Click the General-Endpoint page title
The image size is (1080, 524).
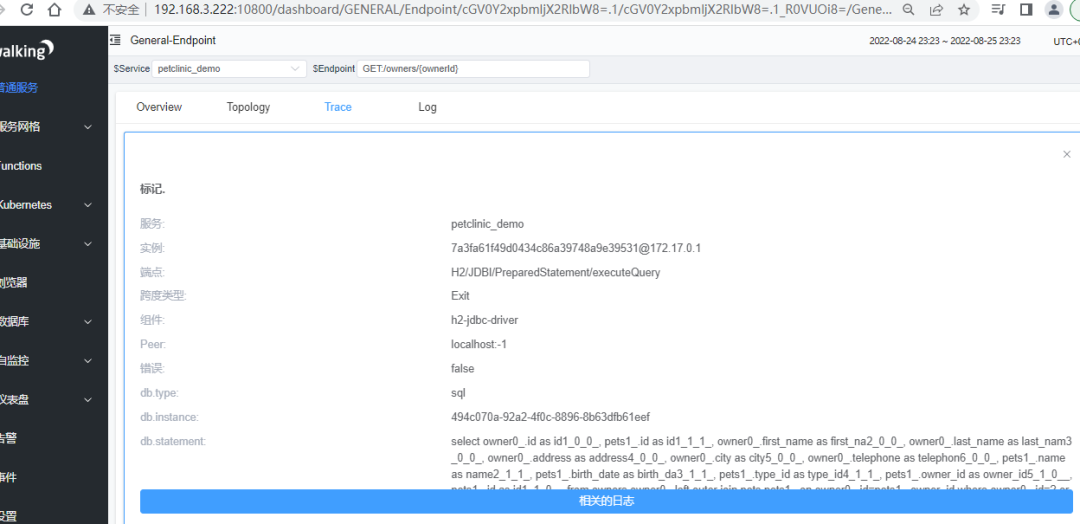(173, 40)
